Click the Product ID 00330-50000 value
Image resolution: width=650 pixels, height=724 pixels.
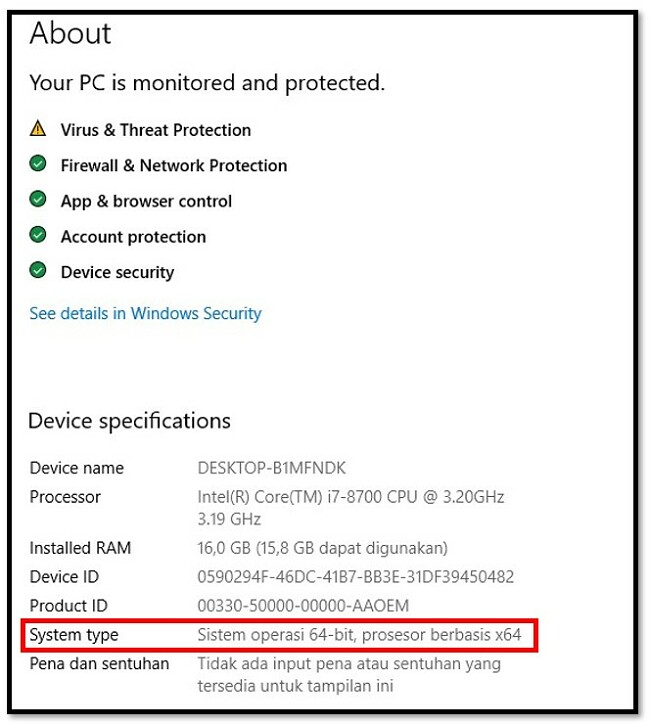tap(303, 605)
